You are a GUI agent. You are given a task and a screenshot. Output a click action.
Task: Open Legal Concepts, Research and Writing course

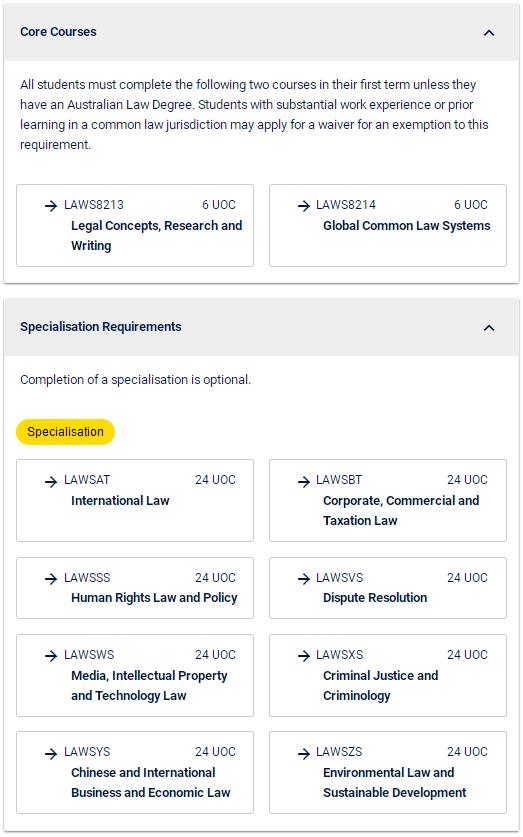tap(135, 225)
